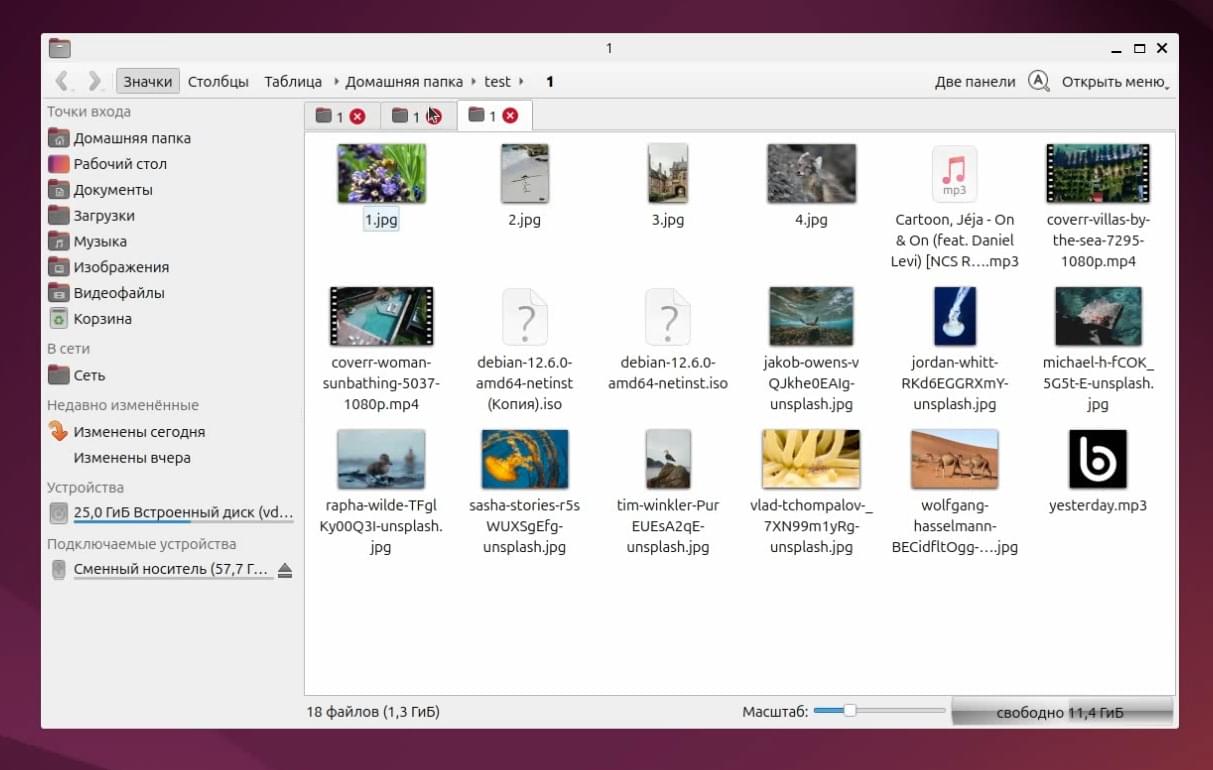Select the debian-12.6.0-amd64-netinst.iso file icon

668,317
